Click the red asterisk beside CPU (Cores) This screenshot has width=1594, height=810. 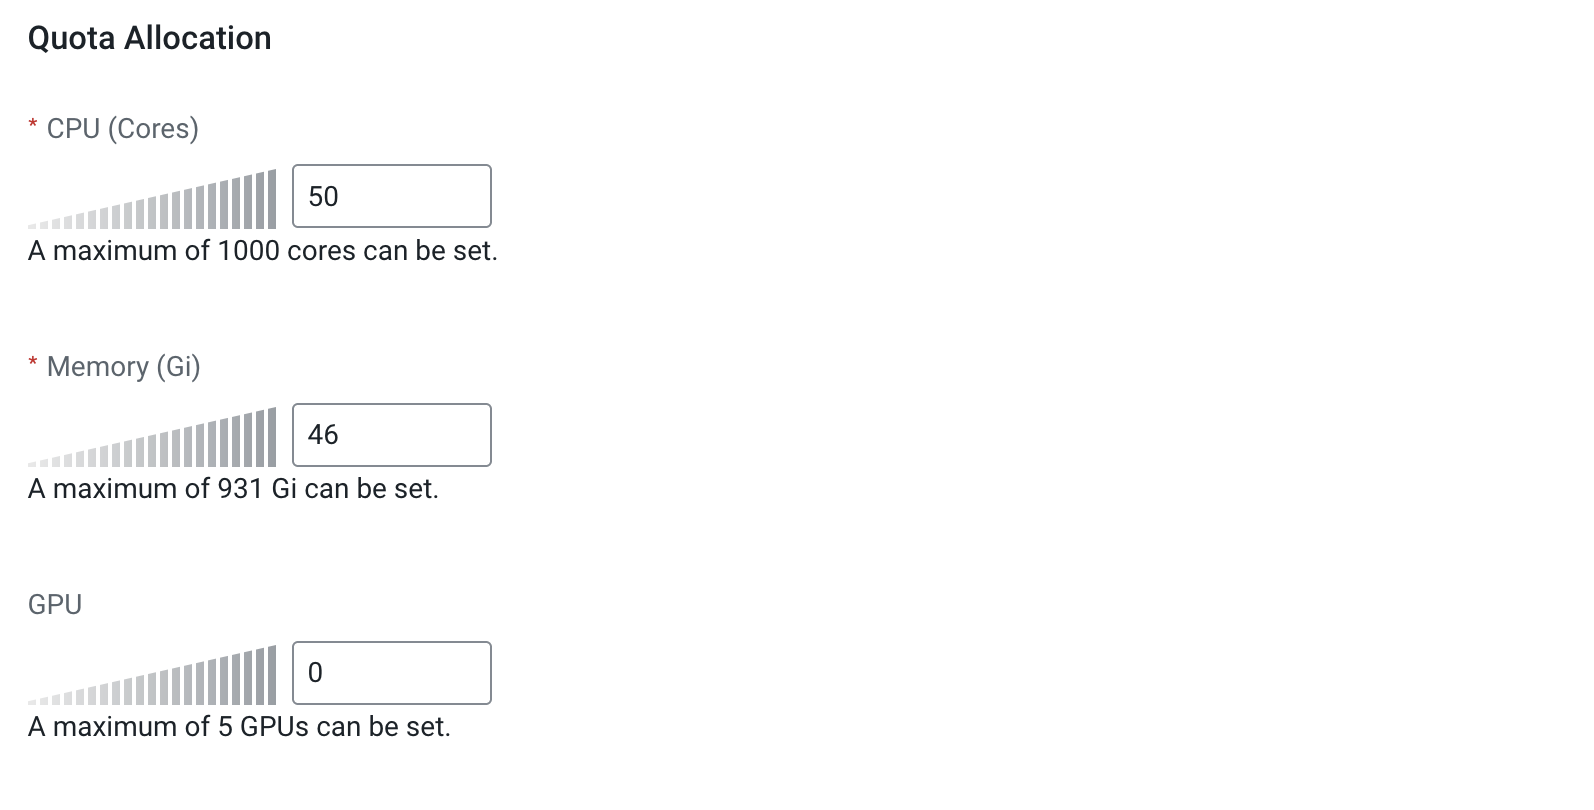pyautogui.click(x=33, y=126)
